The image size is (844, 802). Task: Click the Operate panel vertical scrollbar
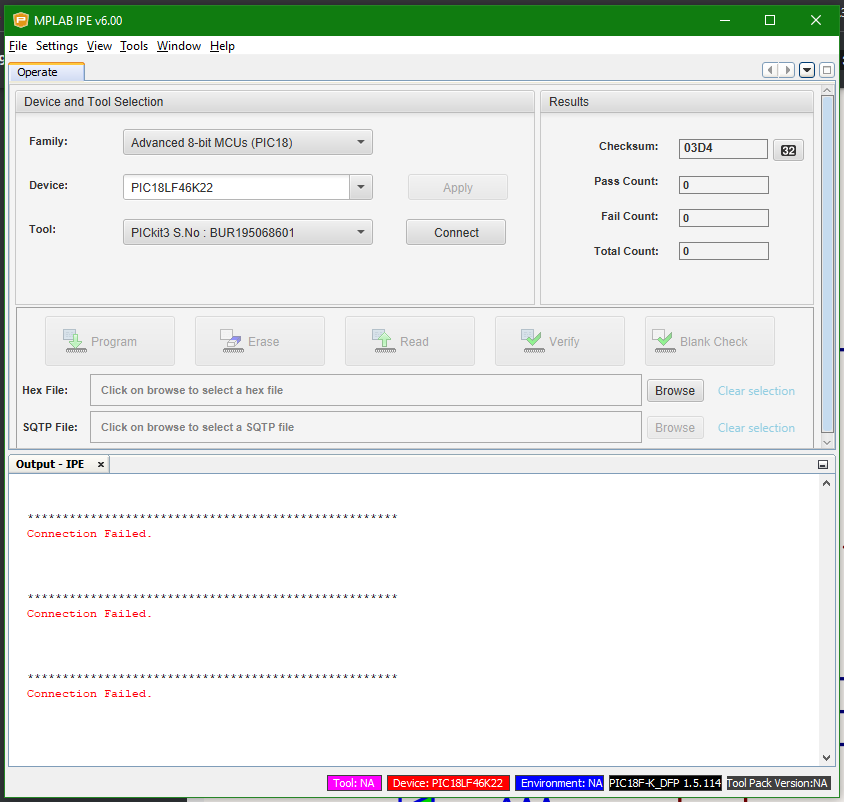(827, 264)
